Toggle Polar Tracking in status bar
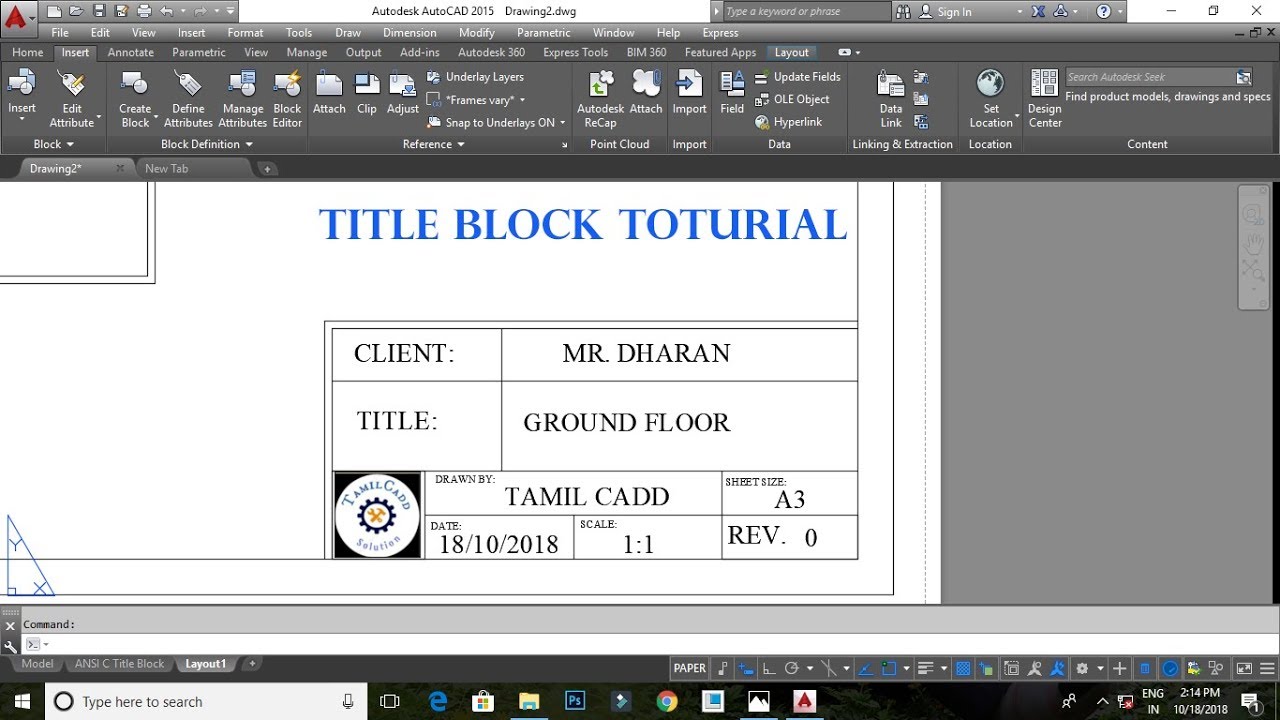This screenshot has height=720, width=1280. click(791, 668)
